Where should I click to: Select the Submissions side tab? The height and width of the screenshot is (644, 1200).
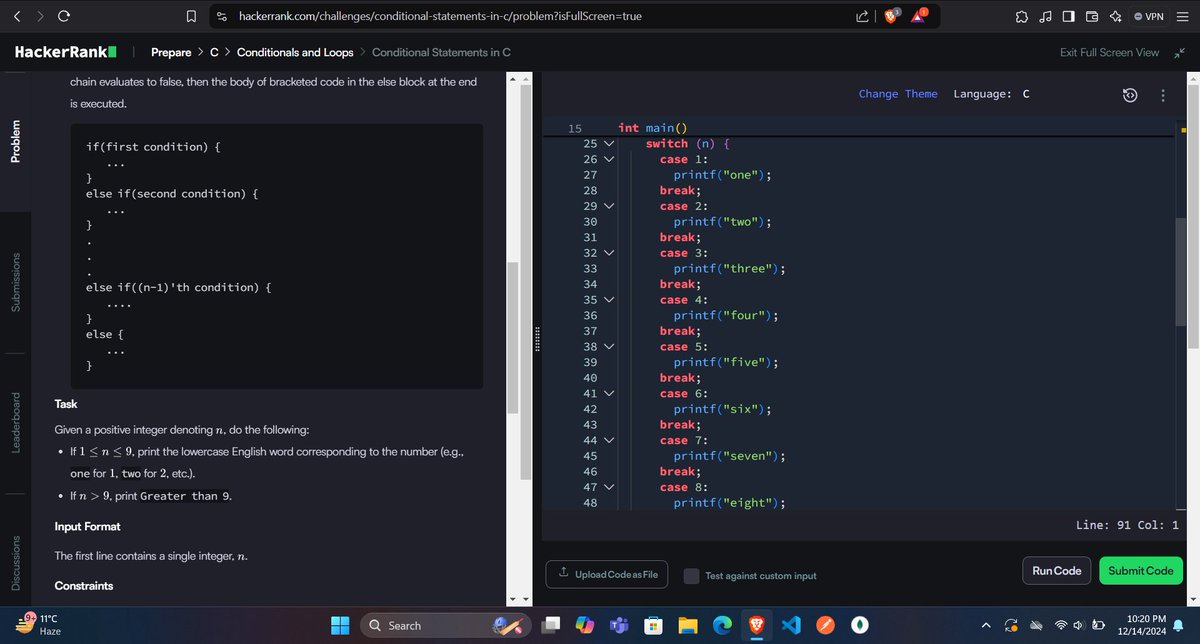(17, 282)
